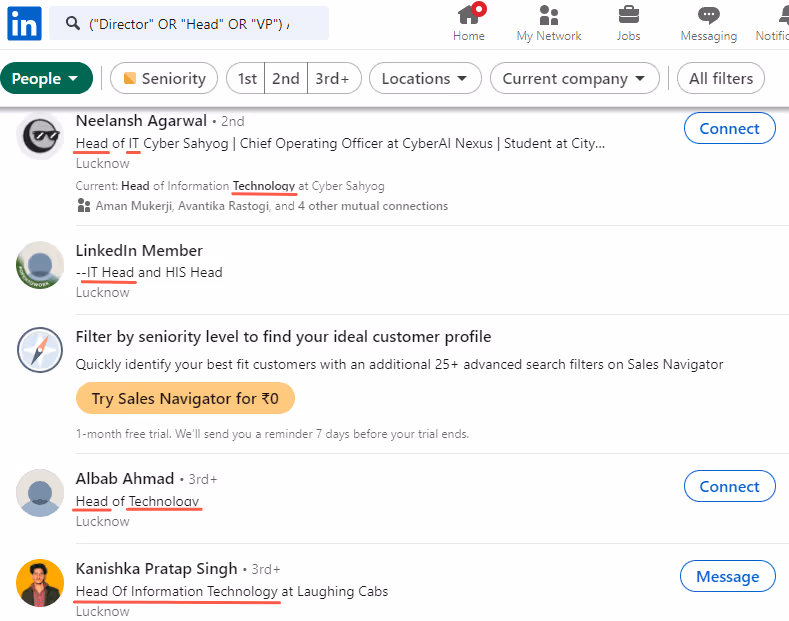Click the mutual connections text link
This screenshot has height=621, width=789.
click(x=272, y=206)
